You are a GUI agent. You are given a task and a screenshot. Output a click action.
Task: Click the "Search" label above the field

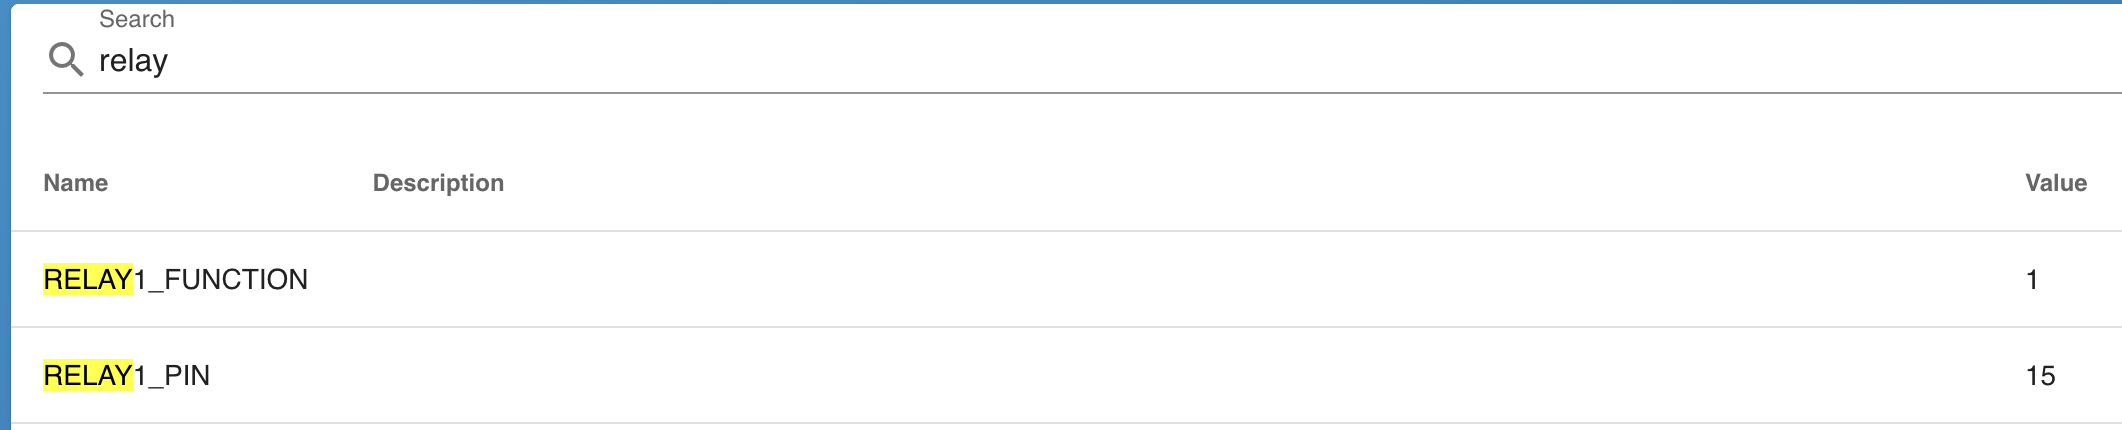click(137, 19)
